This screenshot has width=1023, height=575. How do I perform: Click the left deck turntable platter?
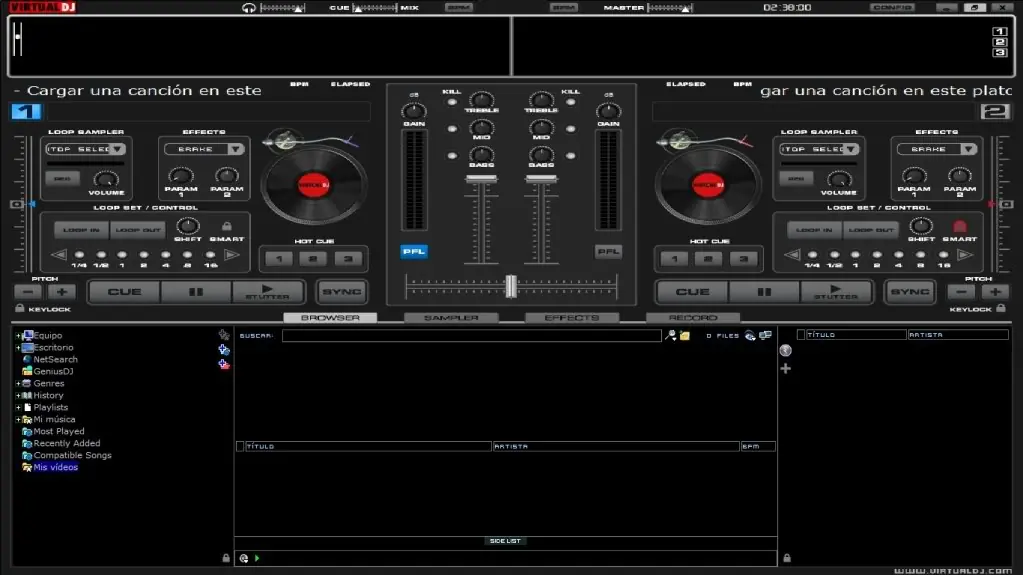(x=314, y=185)
